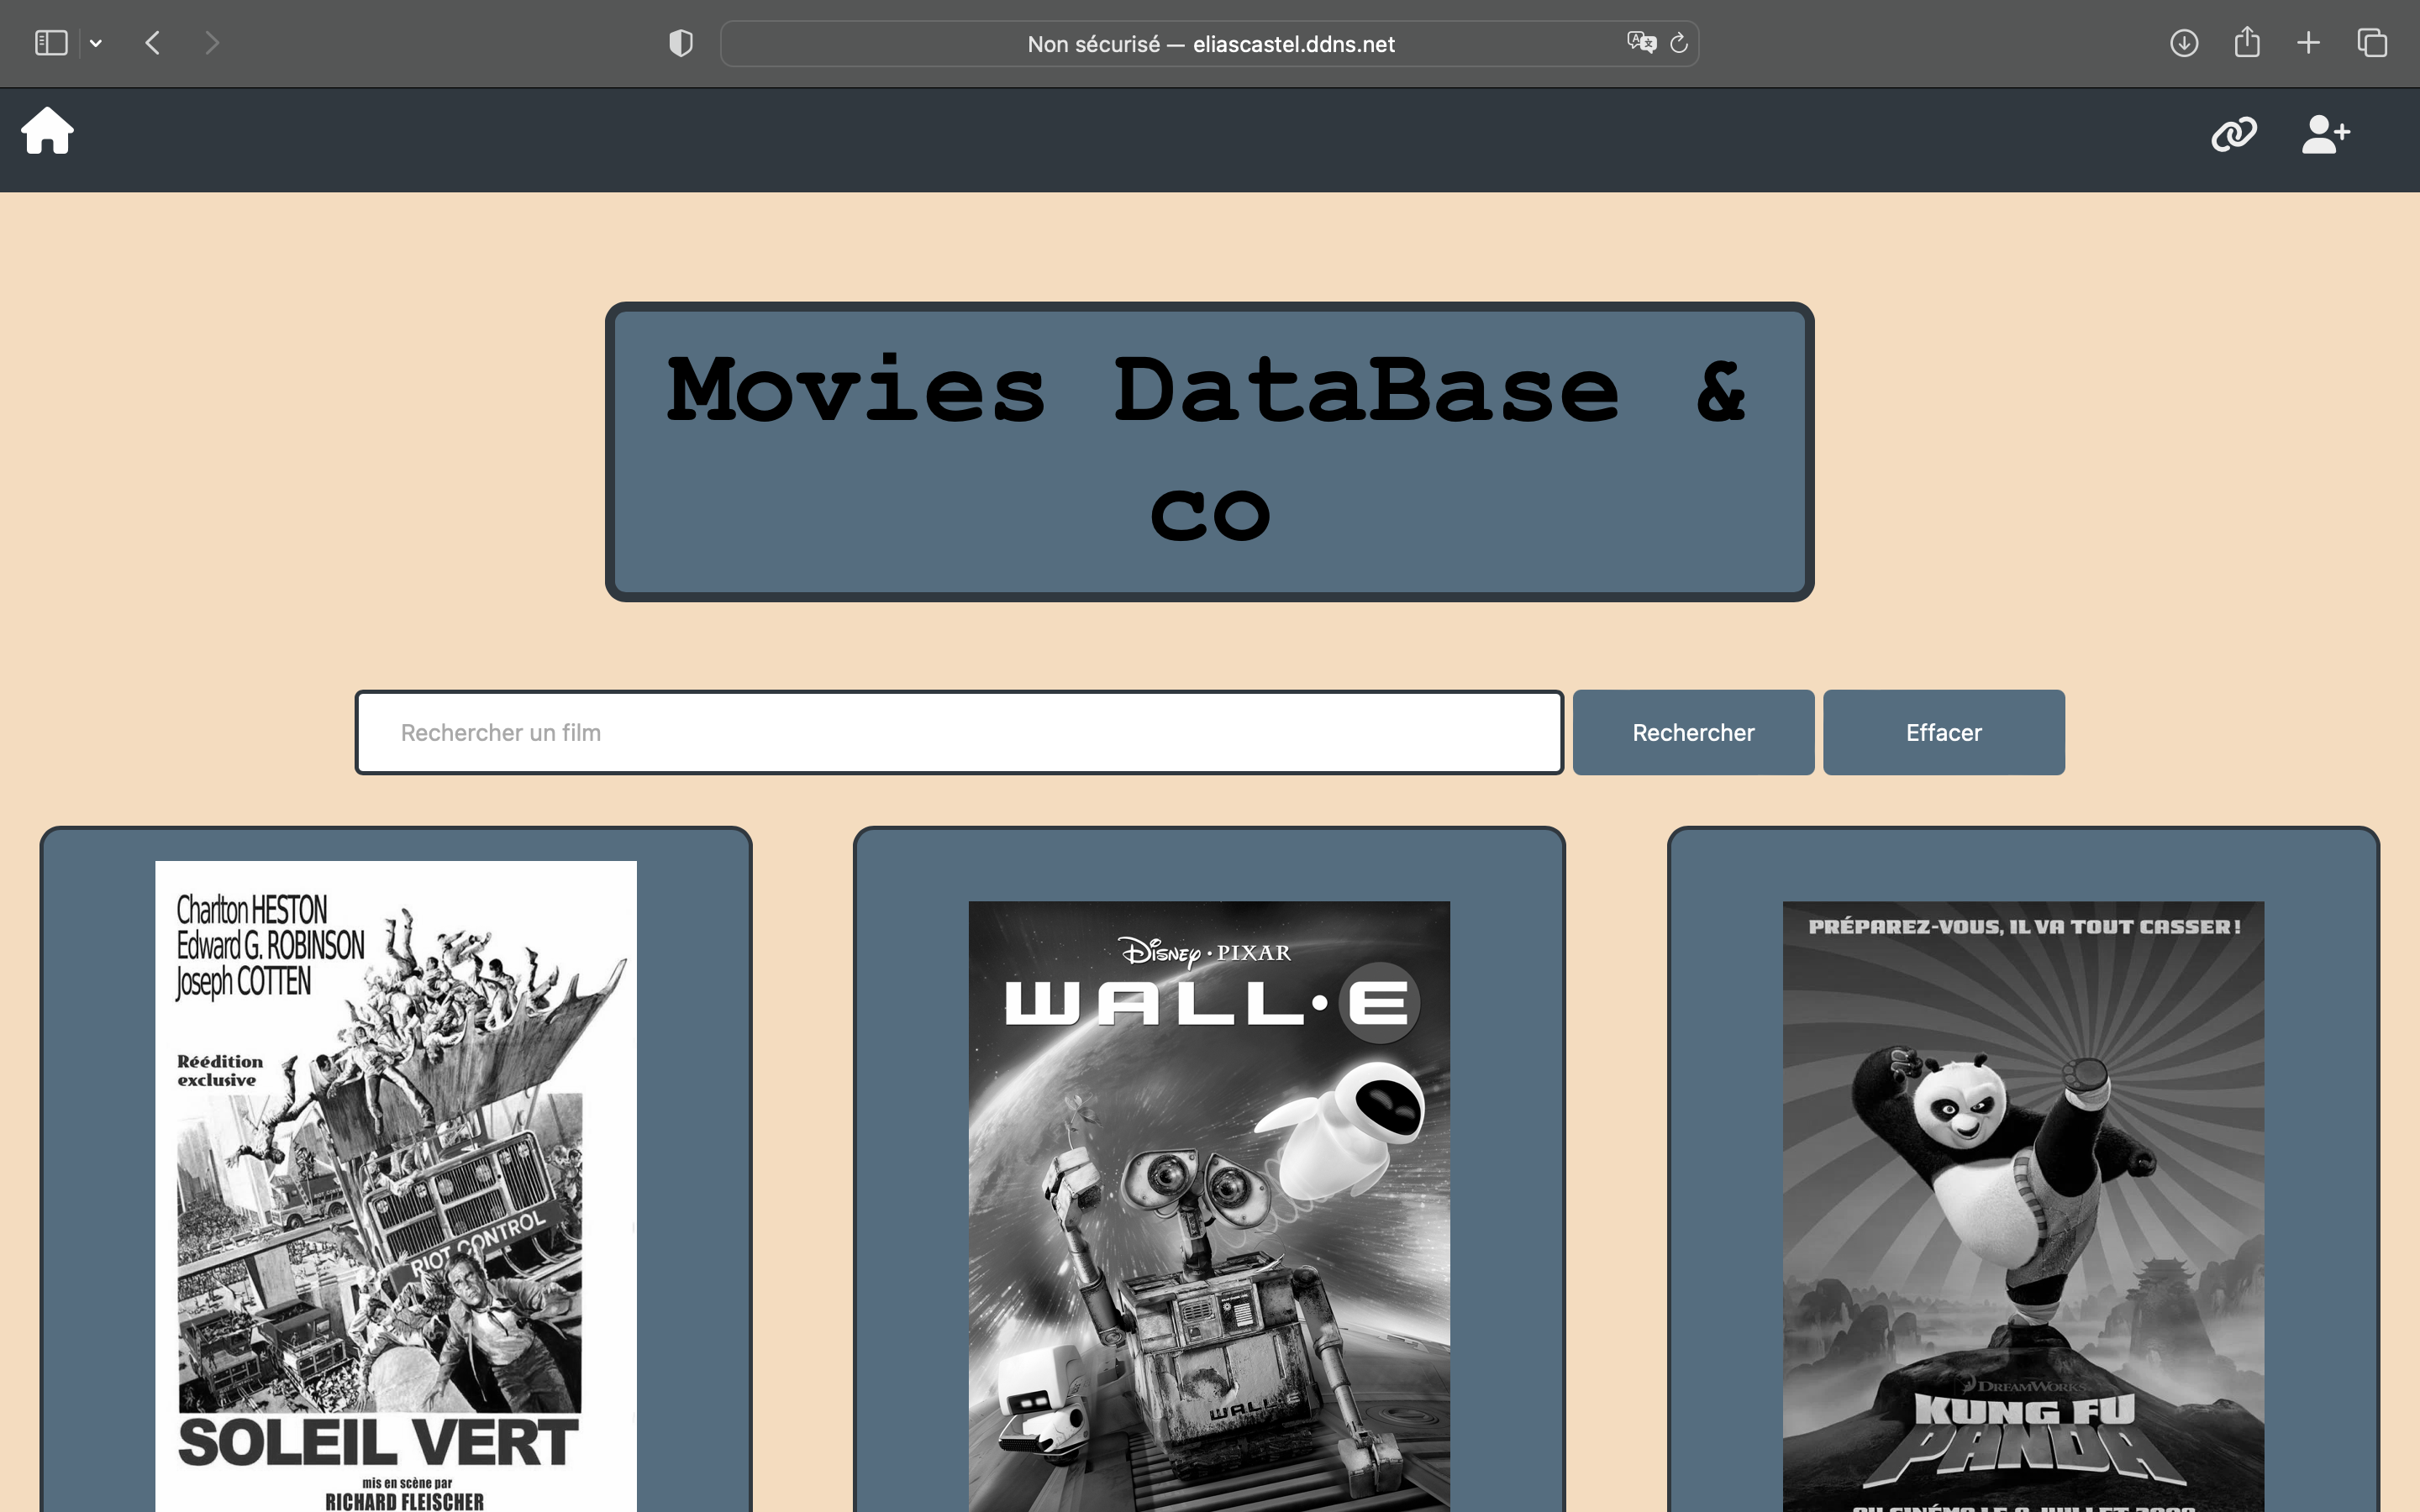The width and height of the screenshot is (2420, 1512).
Task: Show downloads with the download icon
Action: (x=2184, y=43)
